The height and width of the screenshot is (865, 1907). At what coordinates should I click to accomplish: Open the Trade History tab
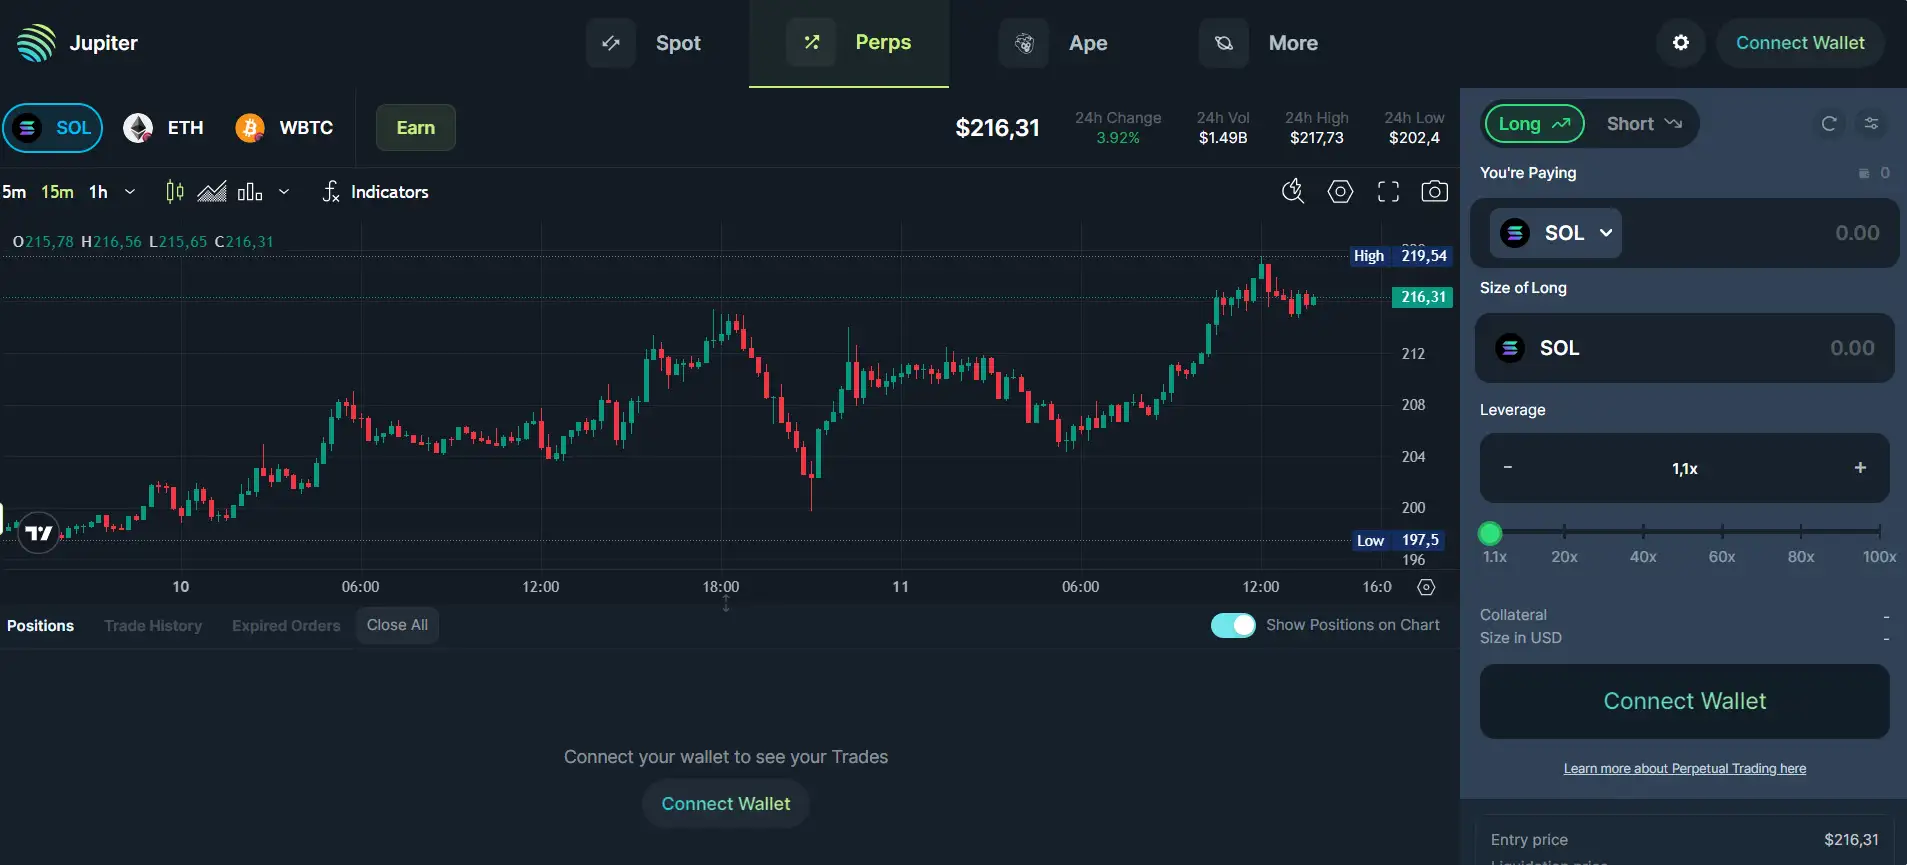(x=153, y=626)
